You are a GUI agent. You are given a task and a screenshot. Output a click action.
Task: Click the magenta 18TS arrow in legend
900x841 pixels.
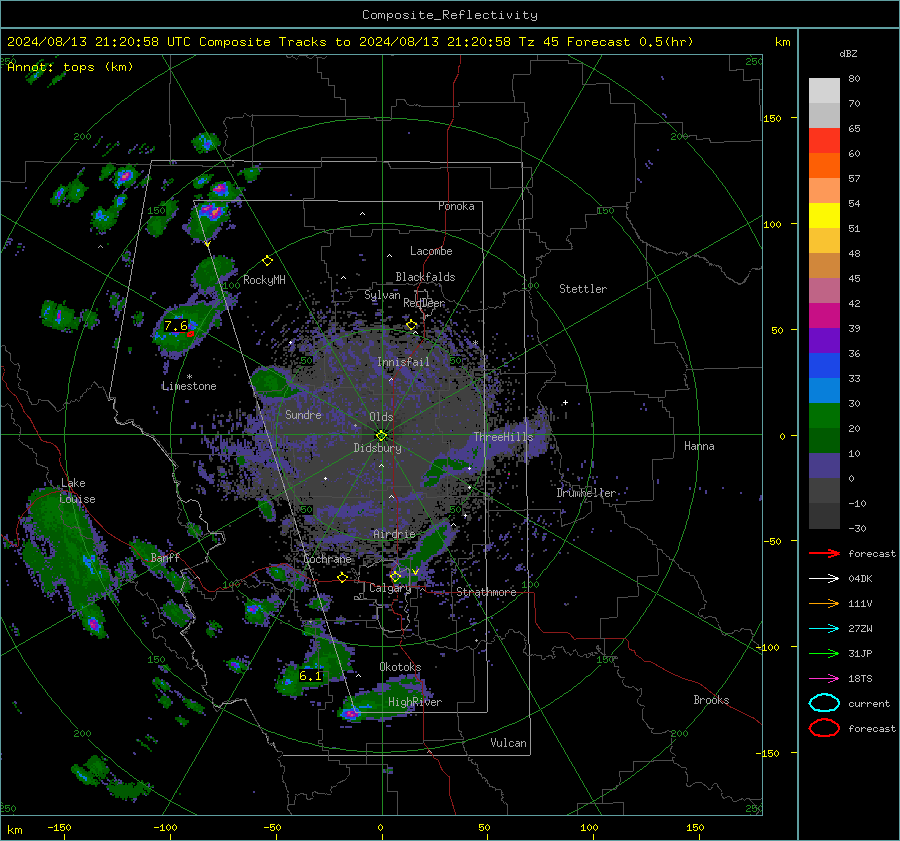(x=824, y=679)
